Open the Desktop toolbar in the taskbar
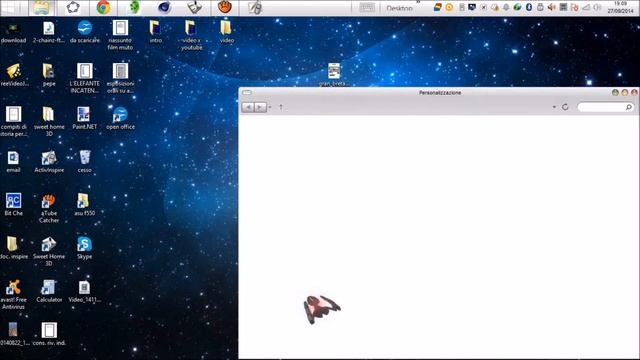Screen dimensions: 640x360 click(399, 8)
